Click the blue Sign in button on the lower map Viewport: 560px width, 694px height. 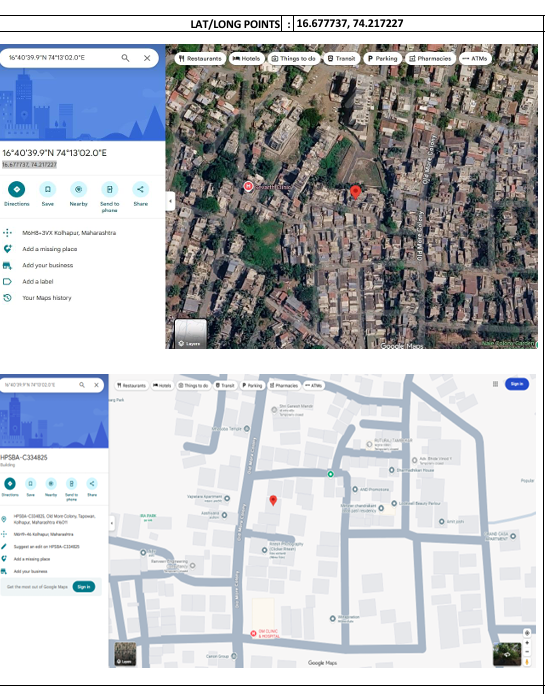click(x=517, y=384)
